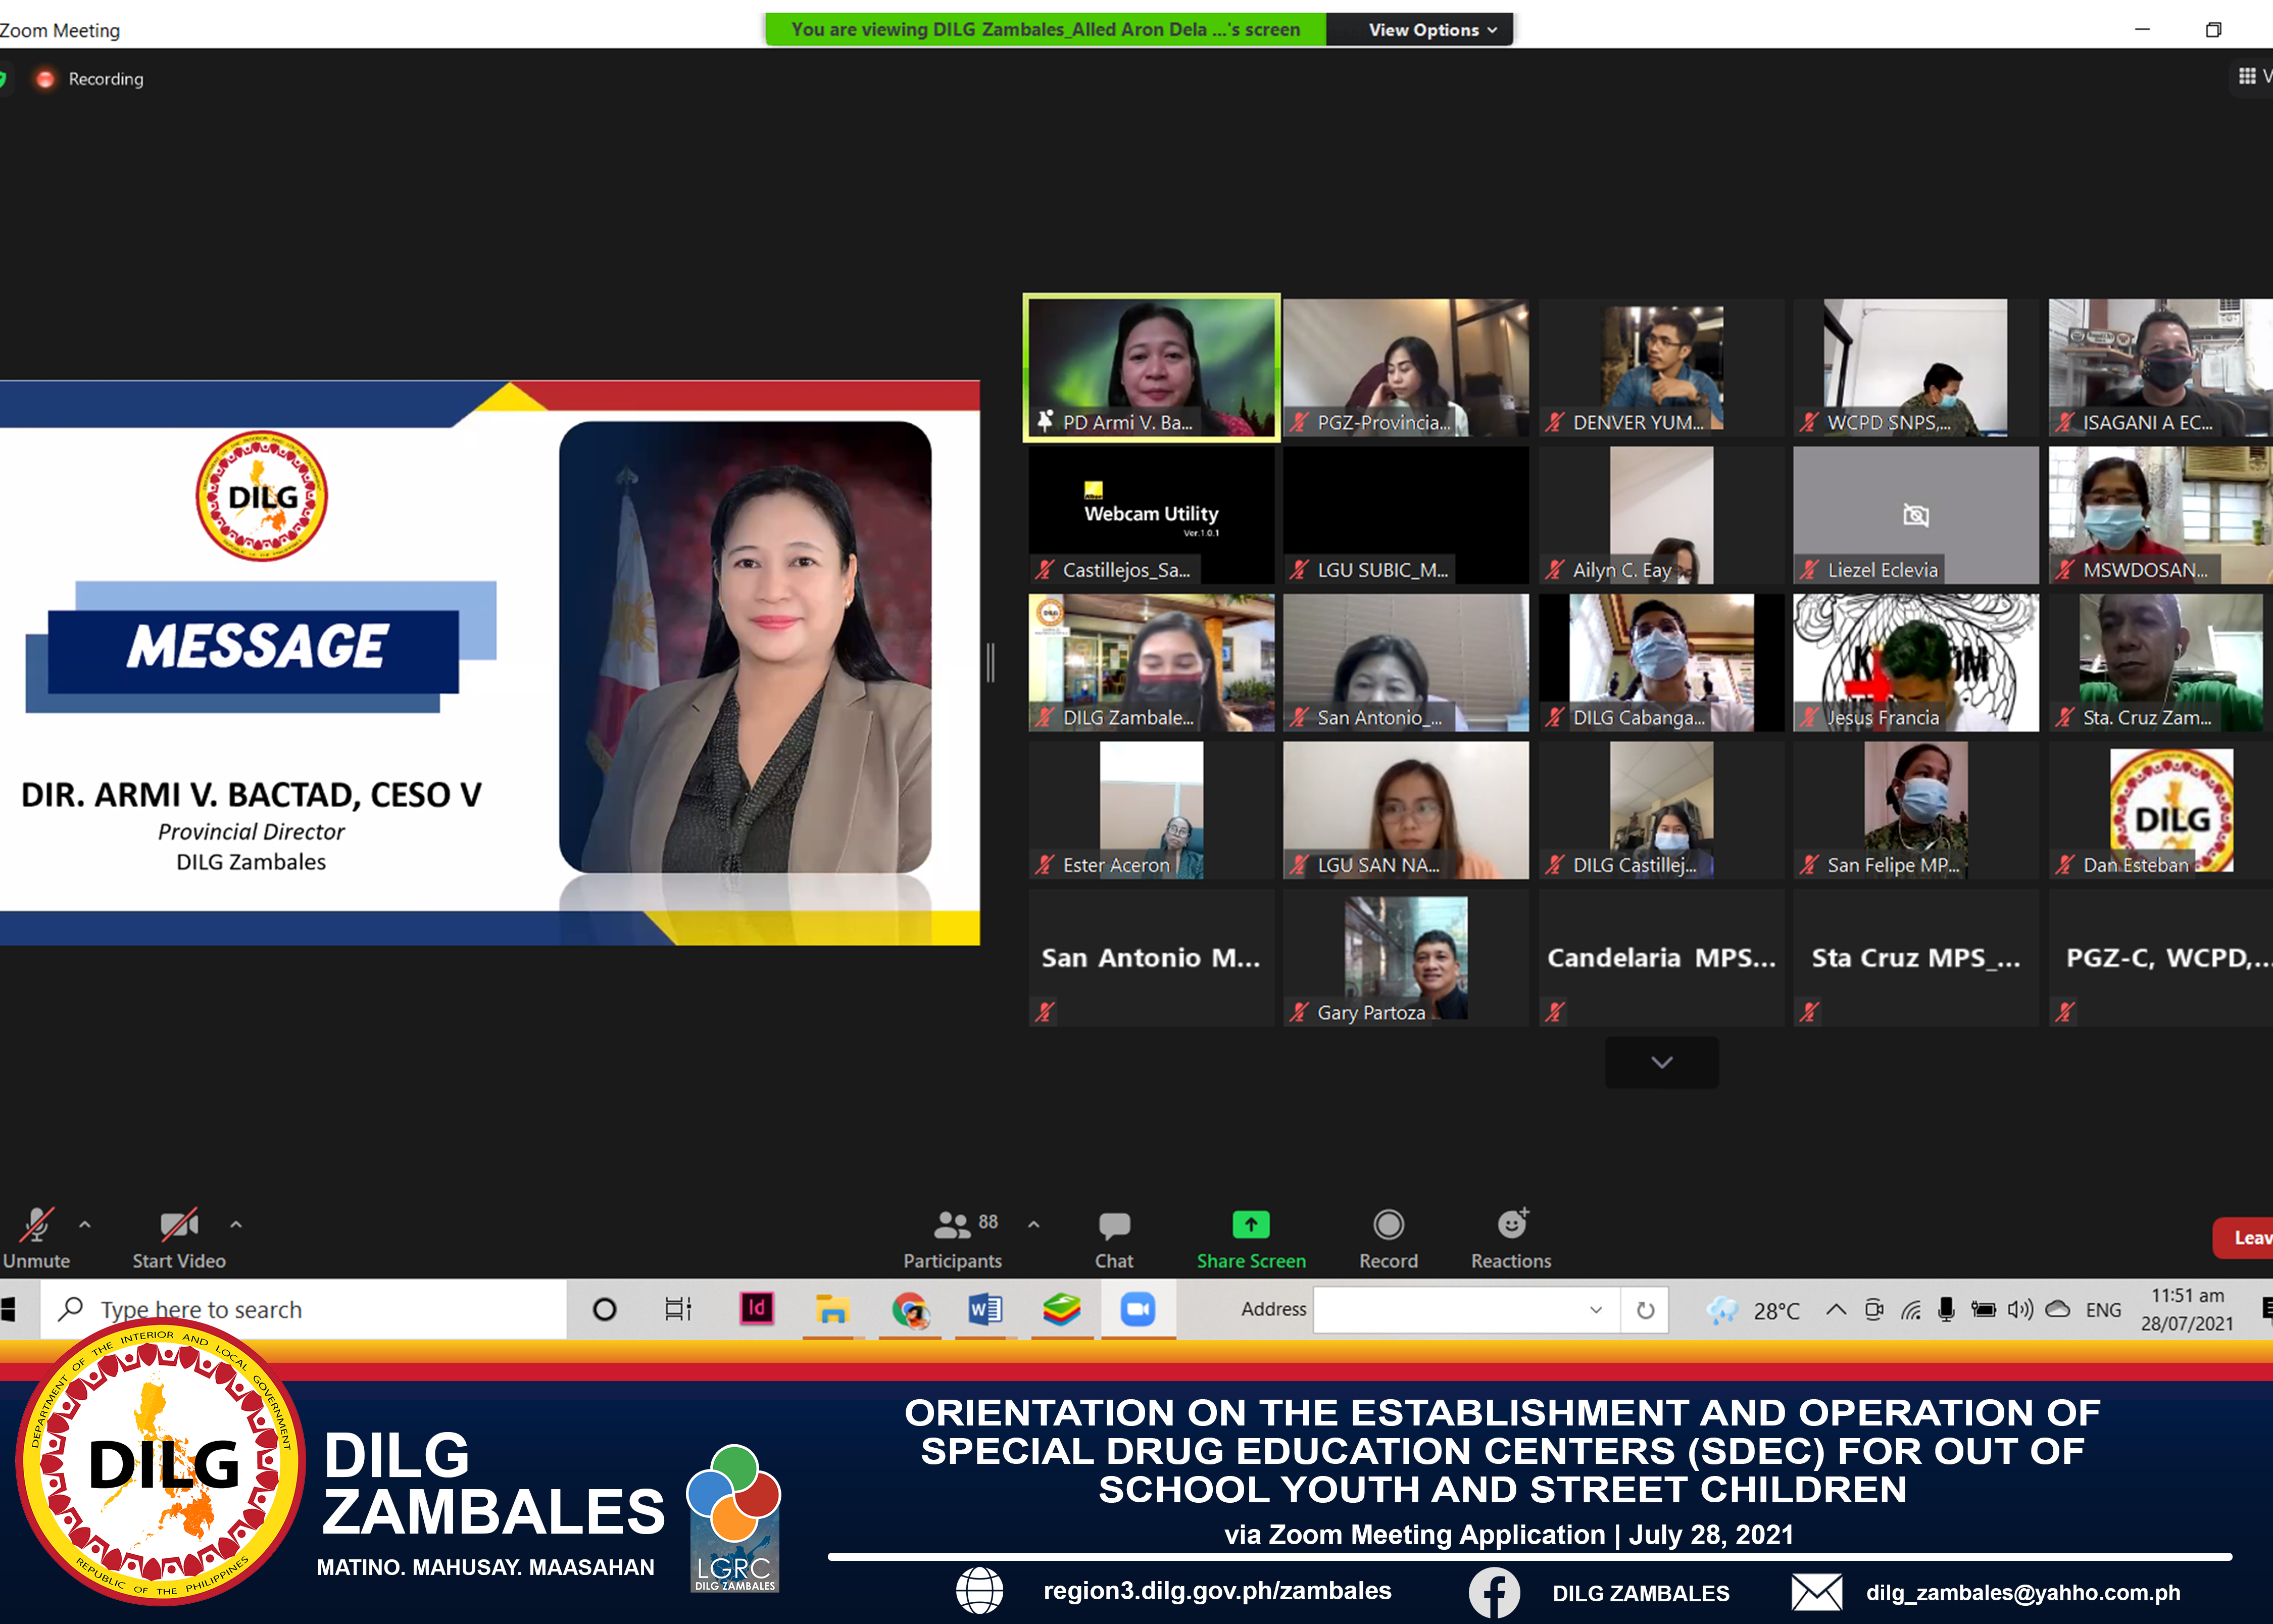
Task: Click the Recording indicator
Action: coord(89,79)
